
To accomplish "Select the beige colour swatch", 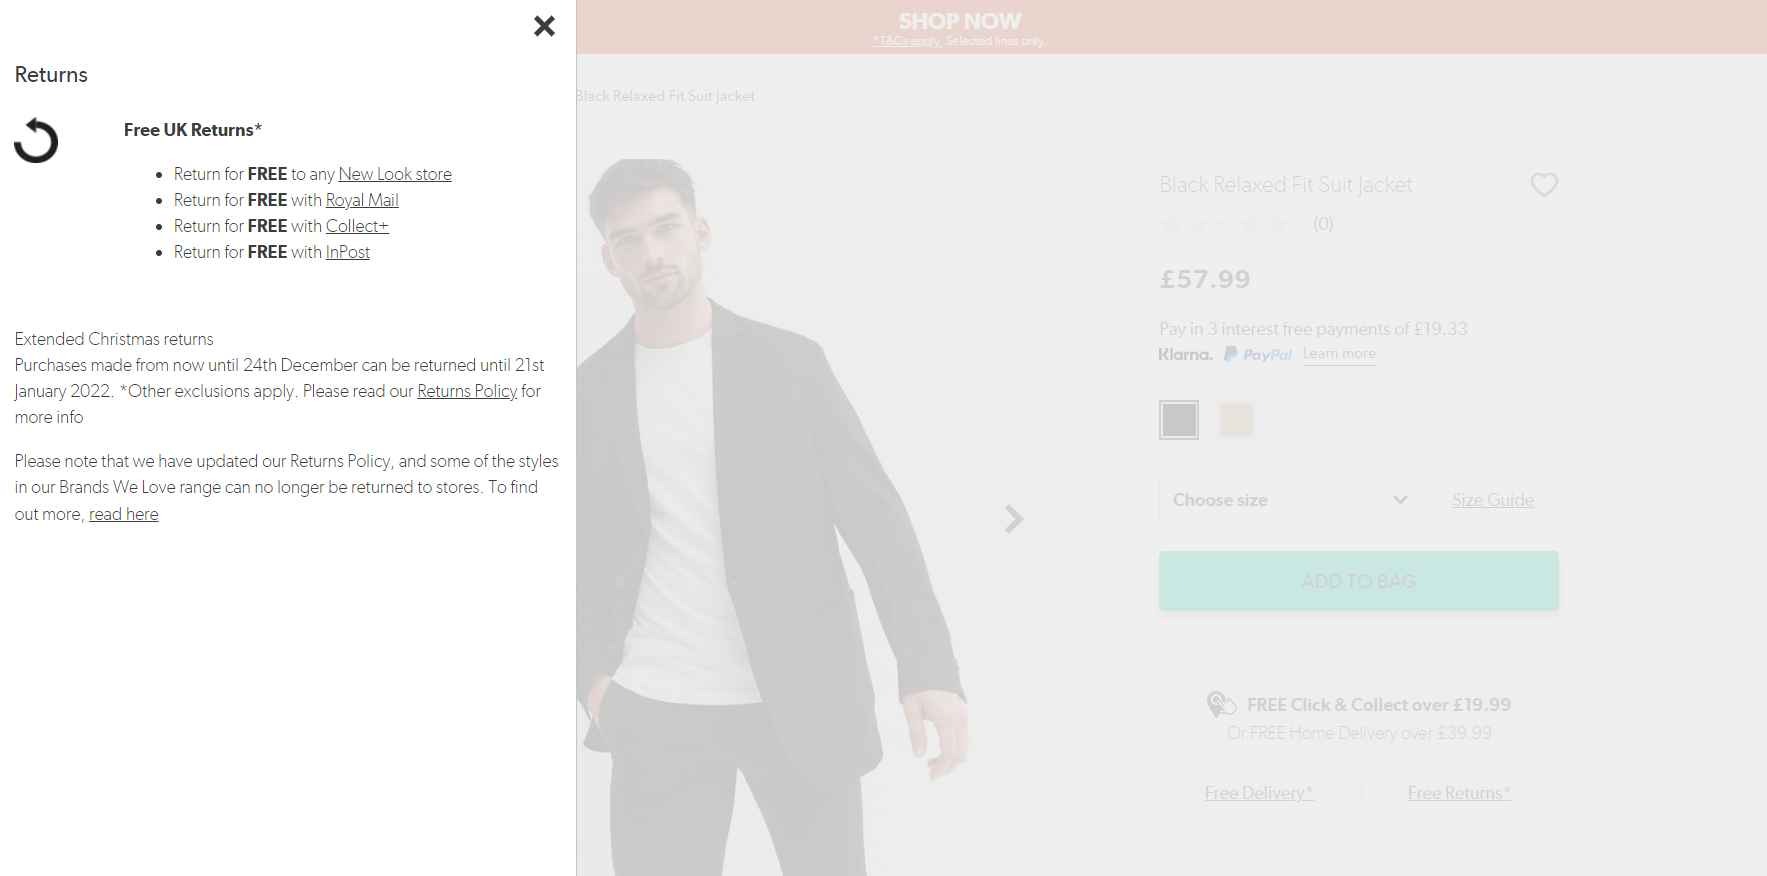I will (x=1237, y=419).
